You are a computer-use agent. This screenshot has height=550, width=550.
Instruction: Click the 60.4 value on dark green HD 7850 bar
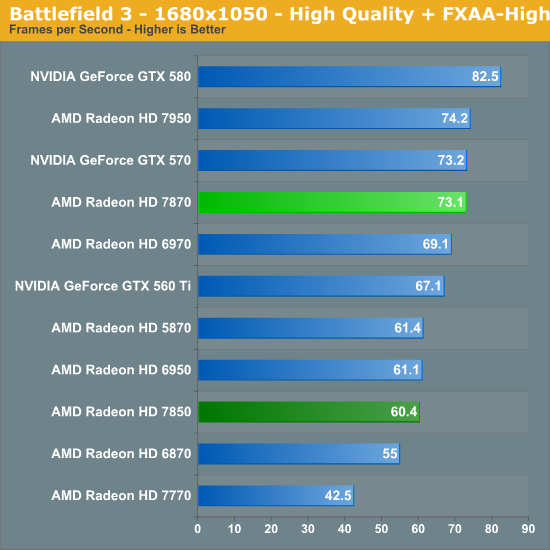(x=404, y=411)
